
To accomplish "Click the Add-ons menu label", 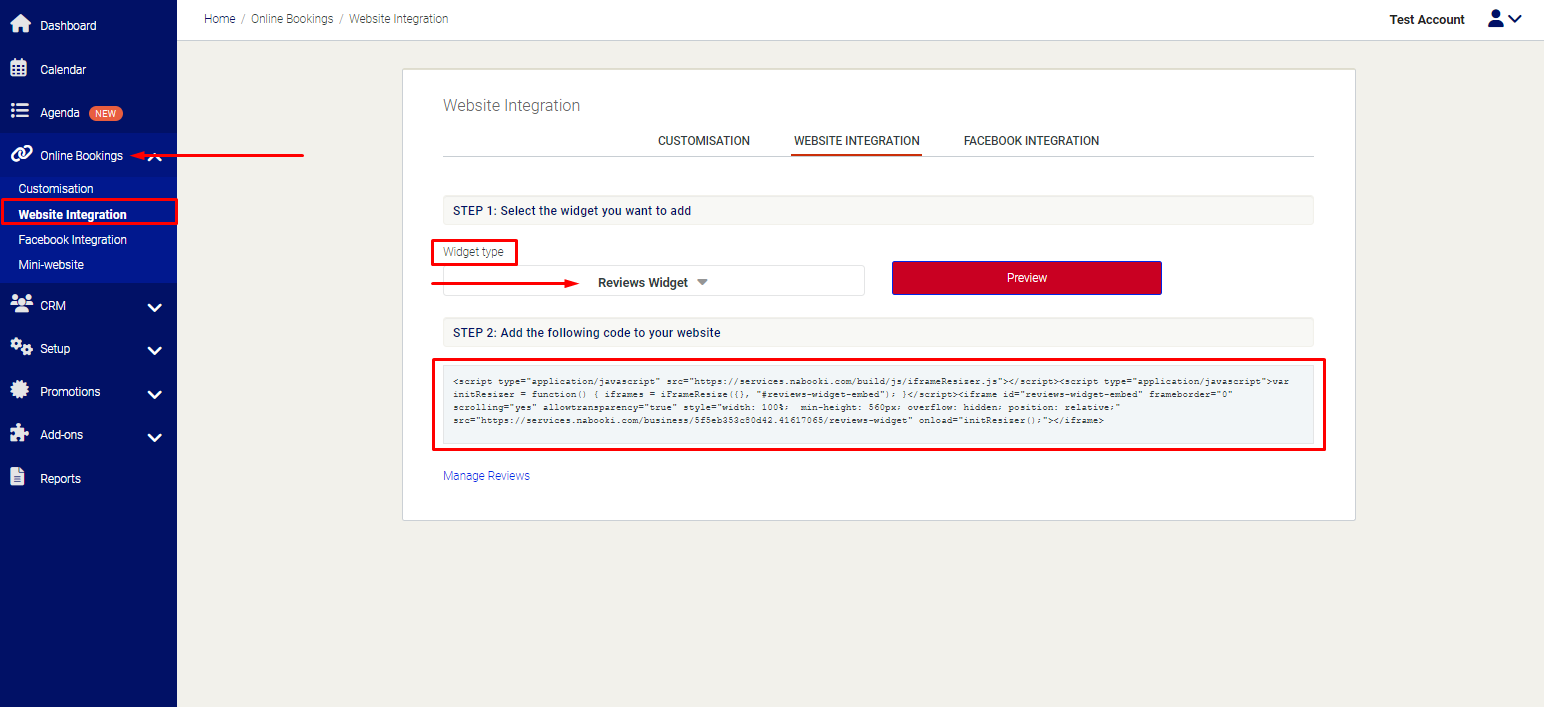I will 62,435.
